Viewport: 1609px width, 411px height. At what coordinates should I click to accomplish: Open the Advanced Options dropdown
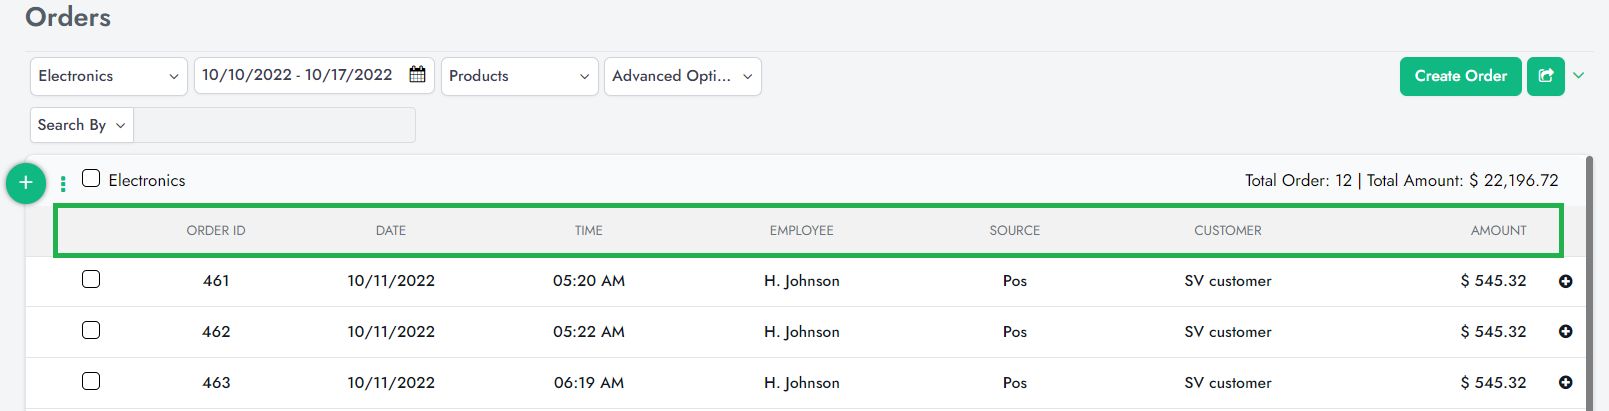(x=682, y=76)
